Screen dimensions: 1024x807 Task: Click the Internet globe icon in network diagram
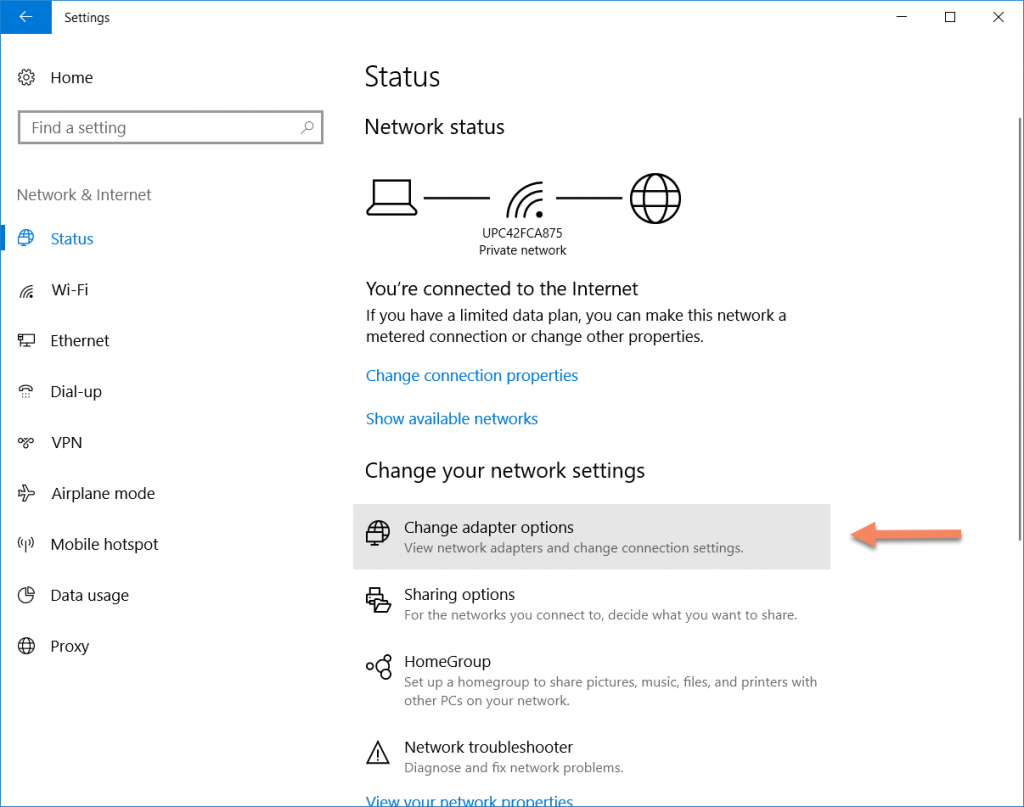point(655,198)
